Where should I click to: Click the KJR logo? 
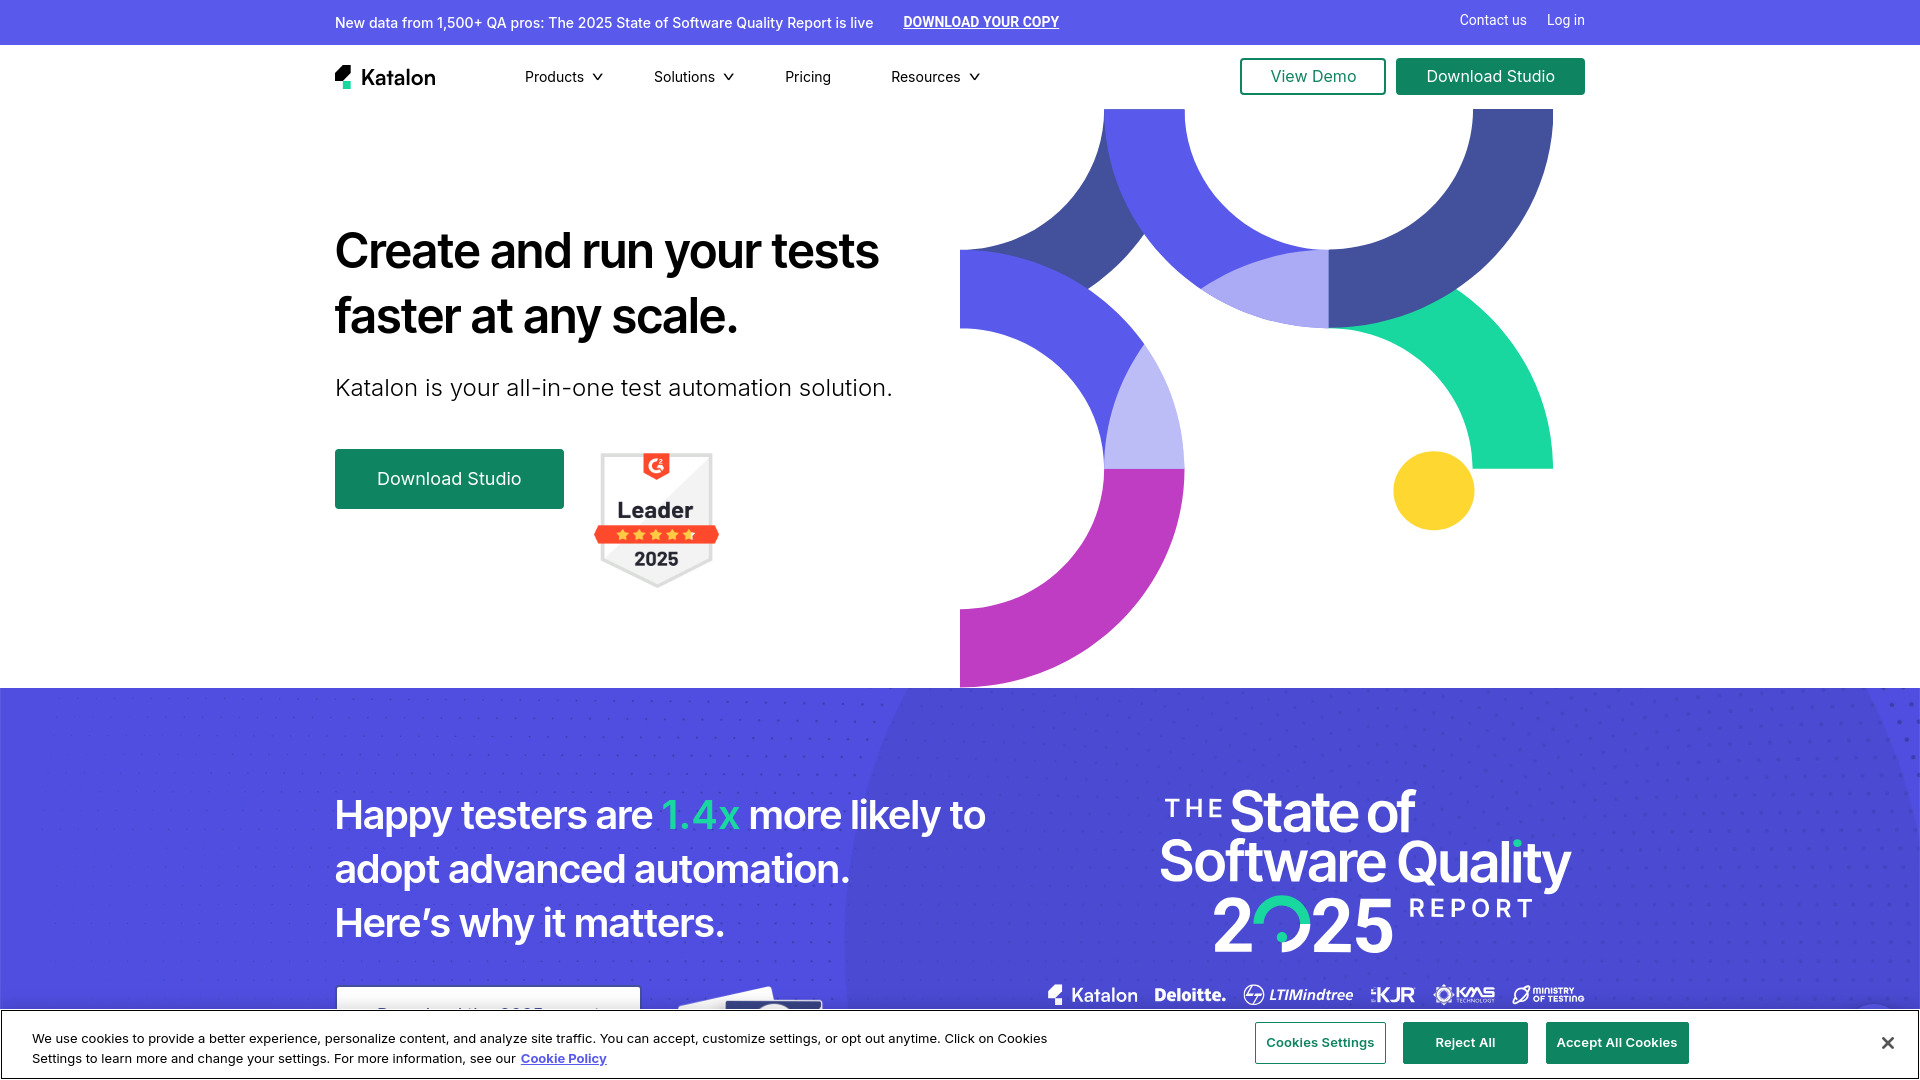[x=1393, y=995]
